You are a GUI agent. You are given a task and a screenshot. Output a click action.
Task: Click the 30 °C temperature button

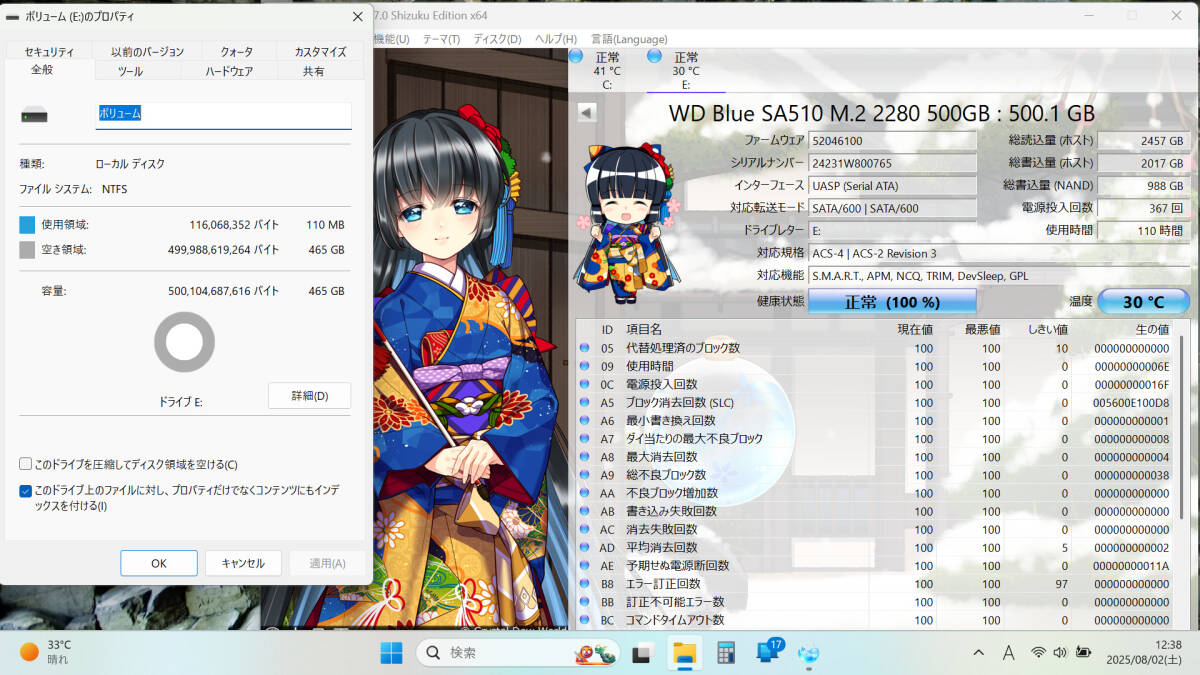point(1143,301)
